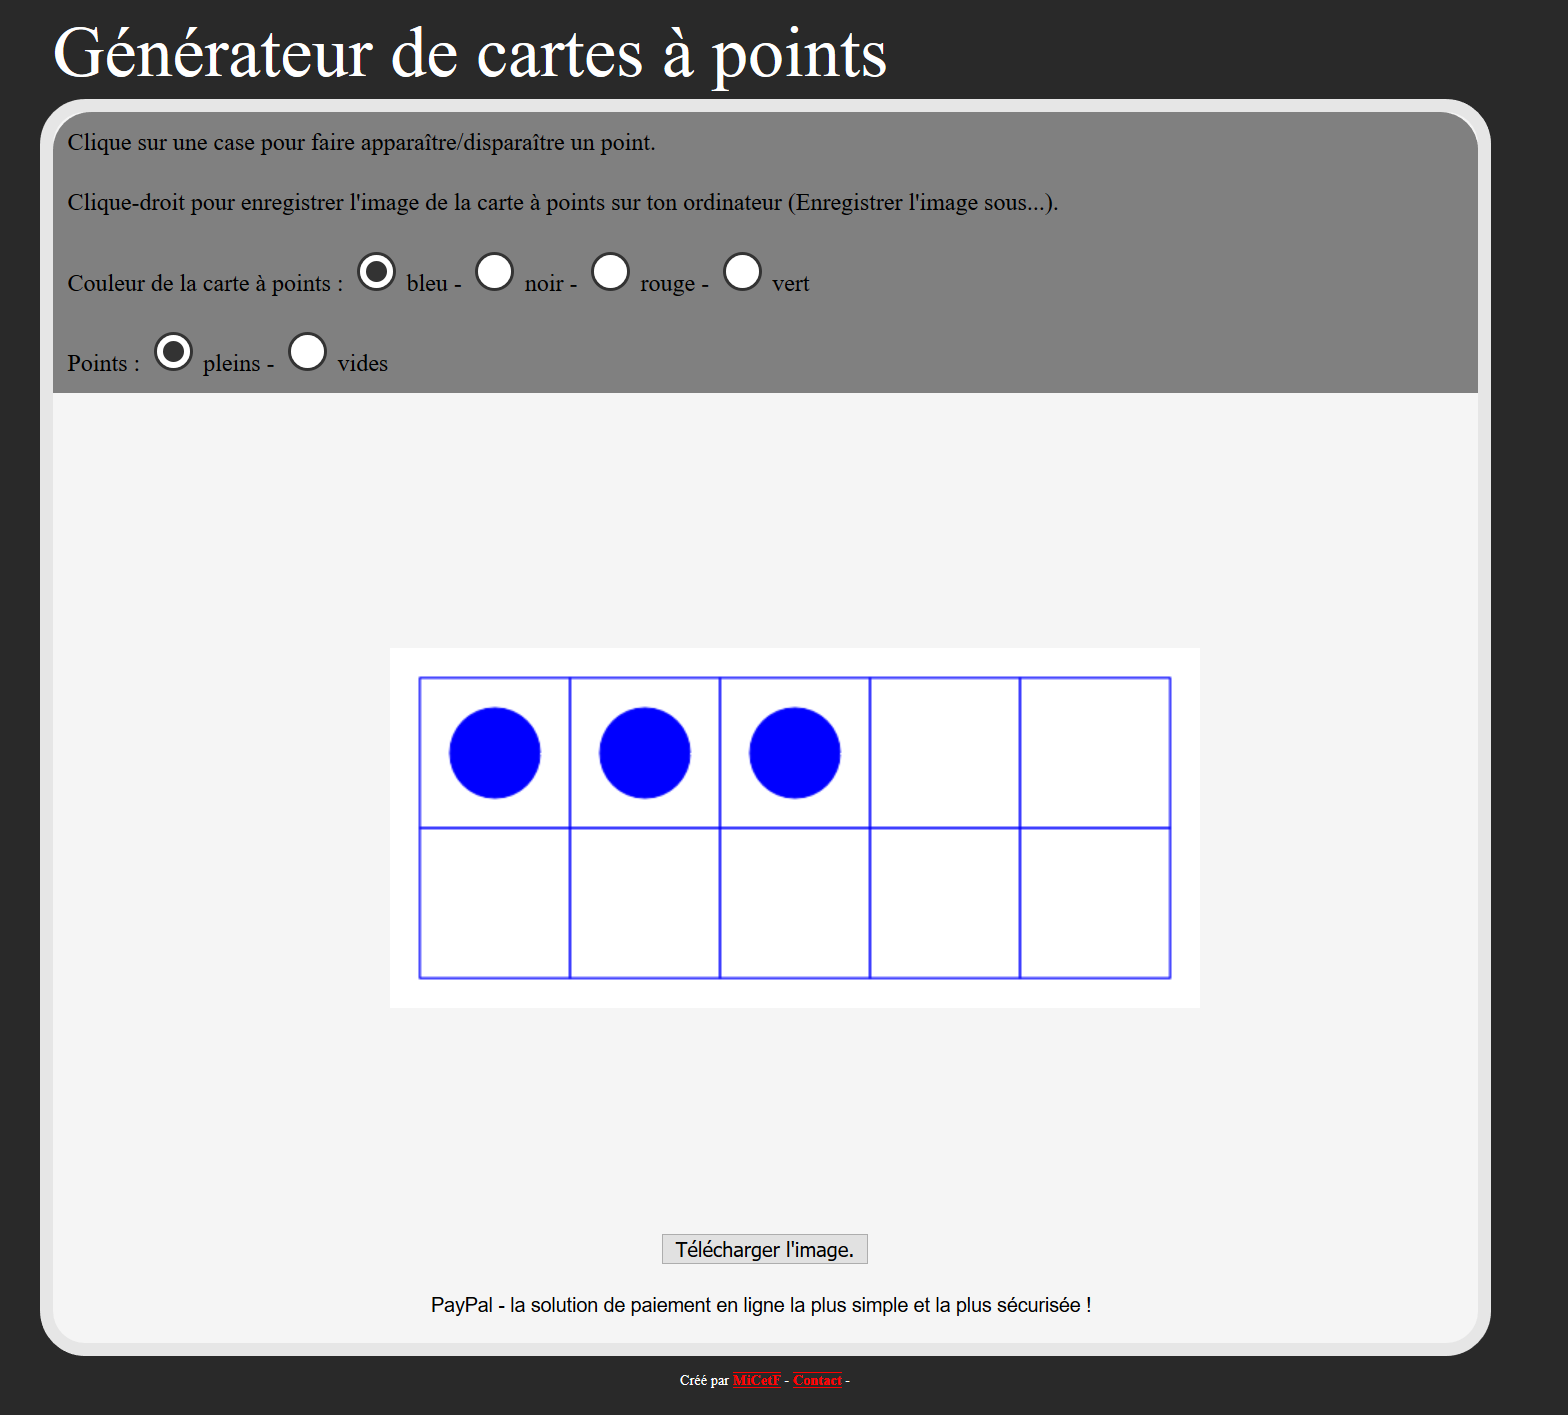This screenshot has width=1568, height=1415.
Task: Pick the vert color option
Action: [742, 272]
